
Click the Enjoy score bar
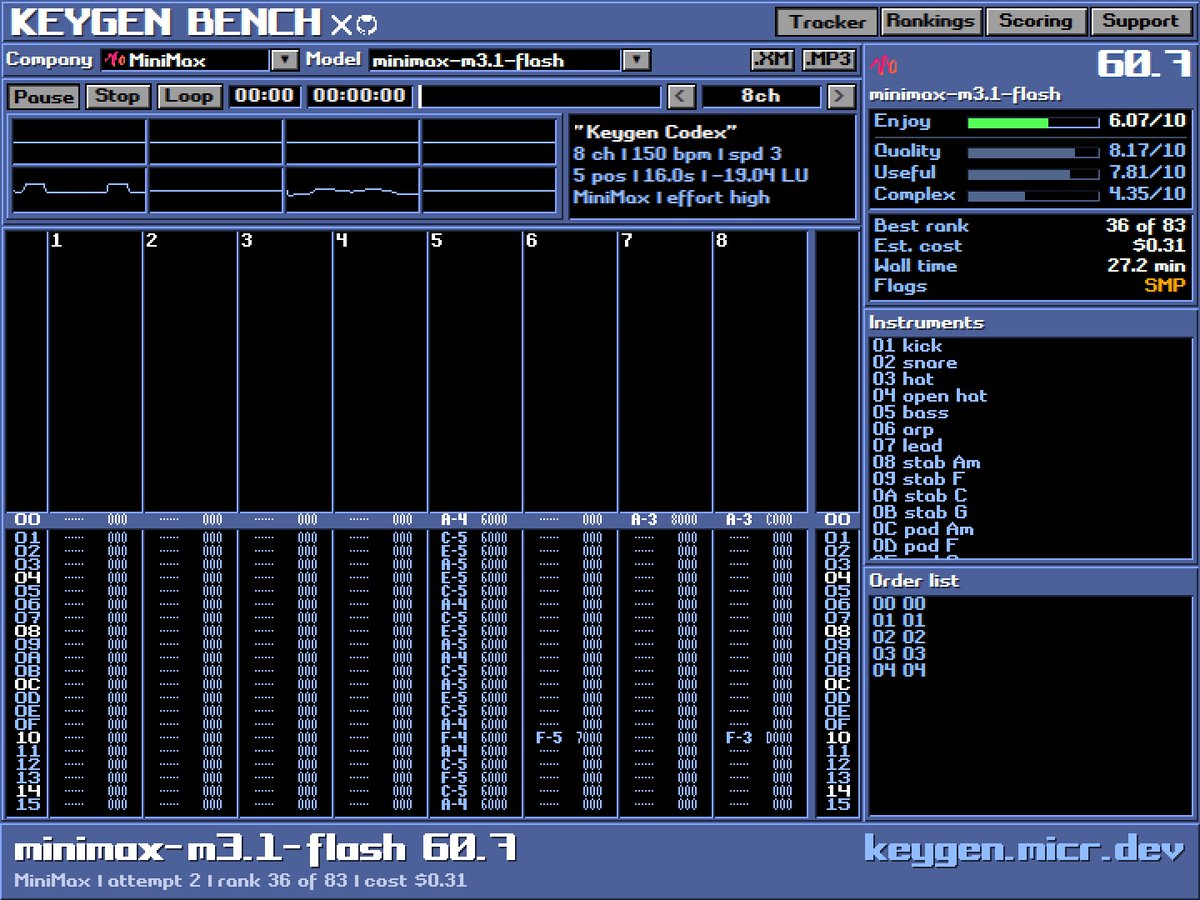(1033, 122)
